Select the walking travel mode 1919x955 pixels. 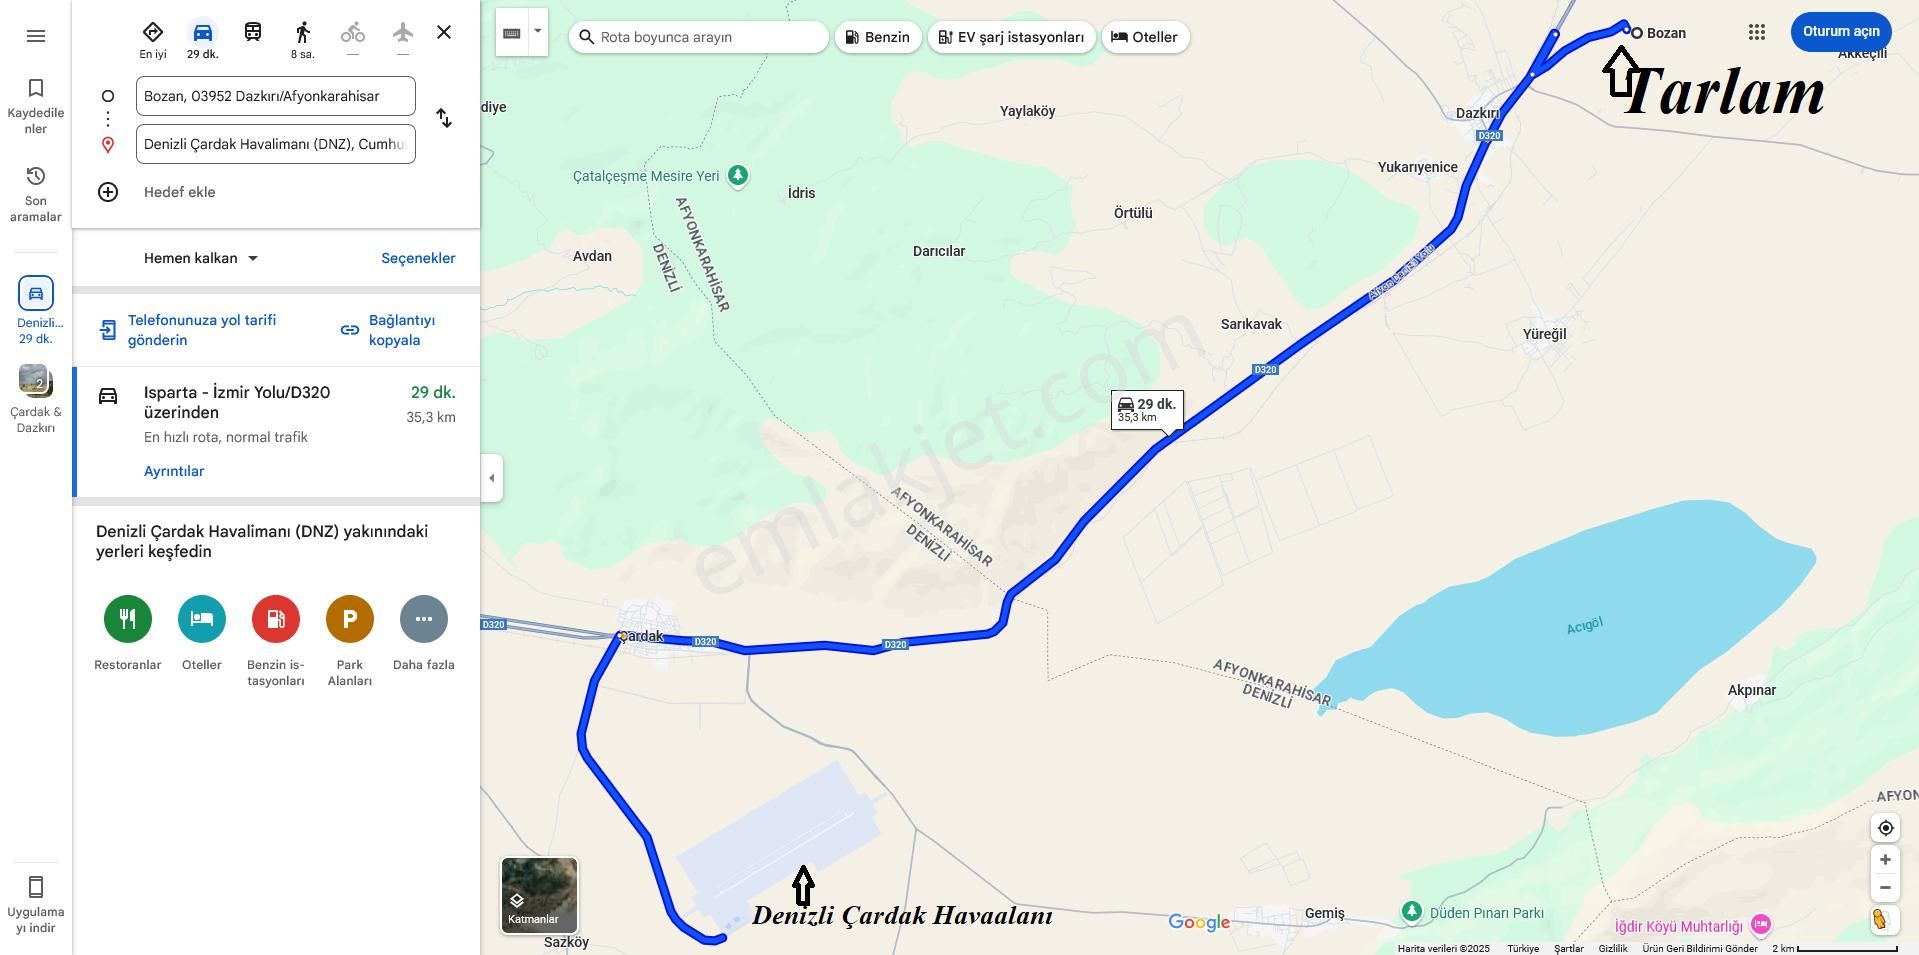pos(303,39)
